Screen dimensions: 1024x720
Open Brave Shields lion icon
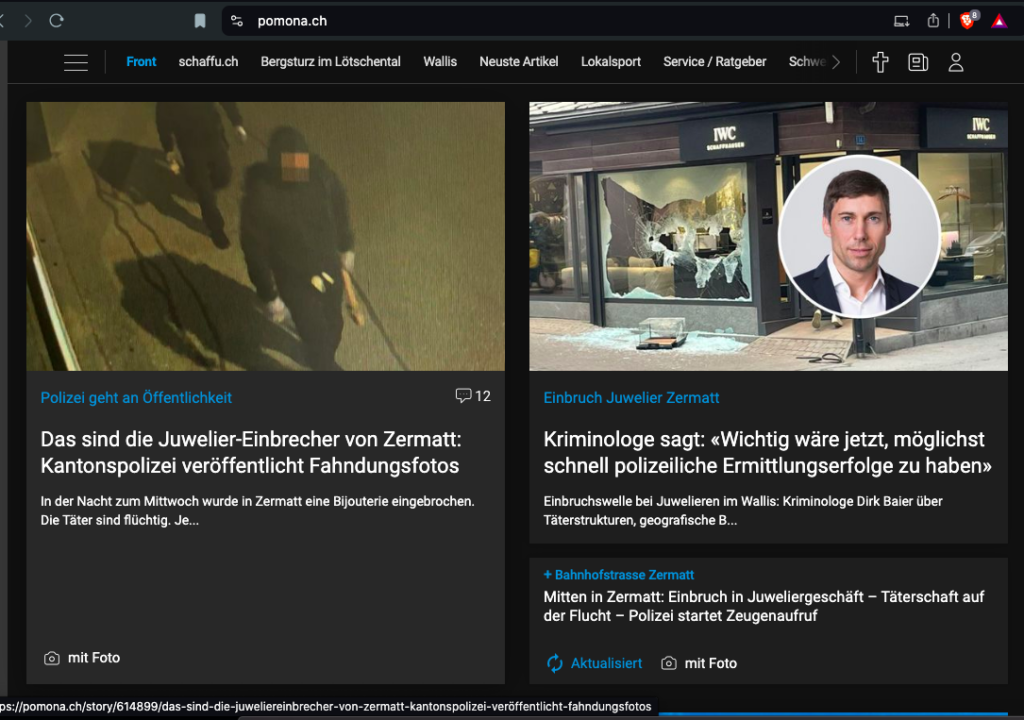967,21
